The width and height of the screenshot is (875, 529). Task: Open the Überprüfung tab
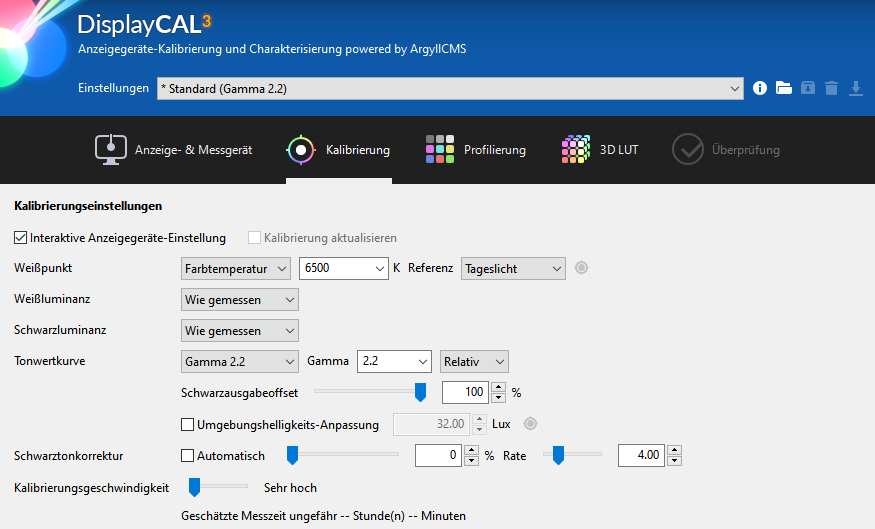(725, 150)
